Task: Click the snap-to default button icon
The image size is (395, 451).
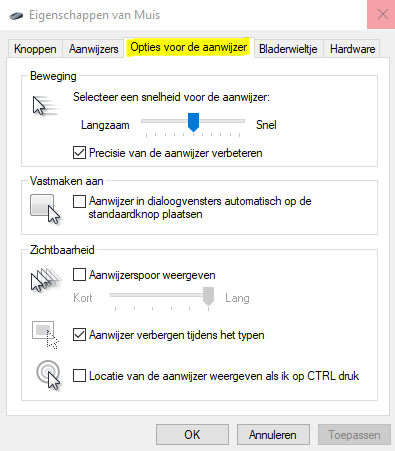Action: point(45,209)
